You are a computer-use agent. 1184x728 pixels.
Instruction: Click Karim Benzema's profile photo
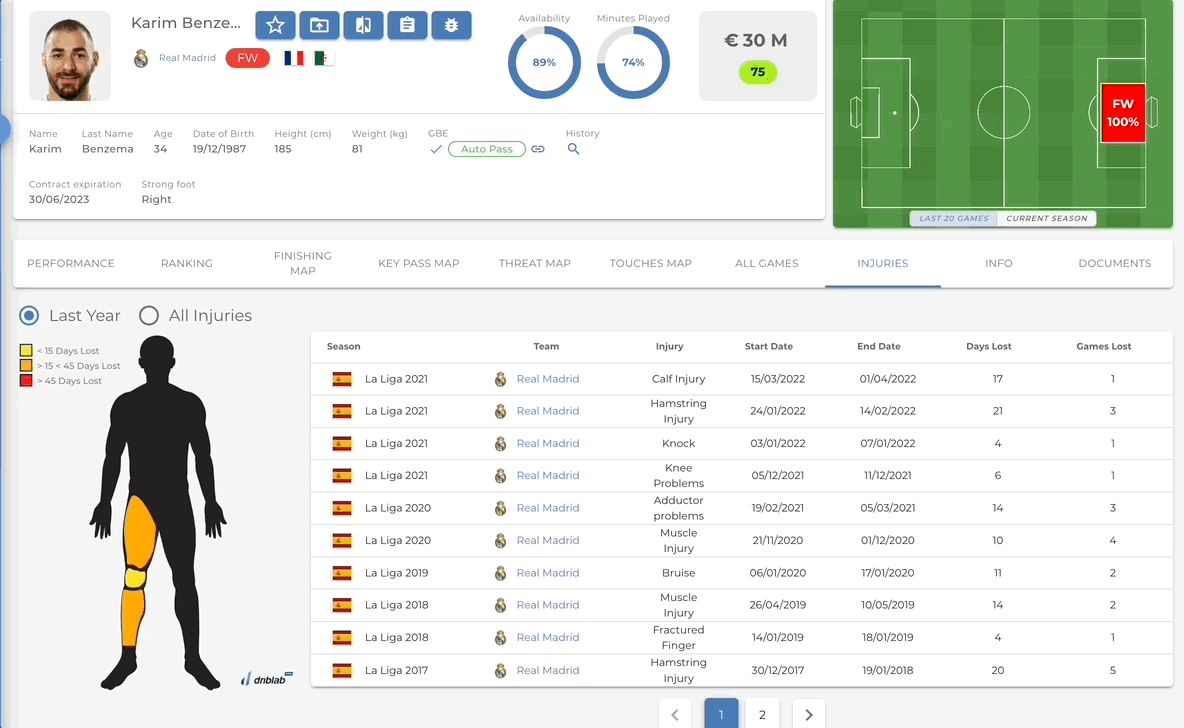69,56
